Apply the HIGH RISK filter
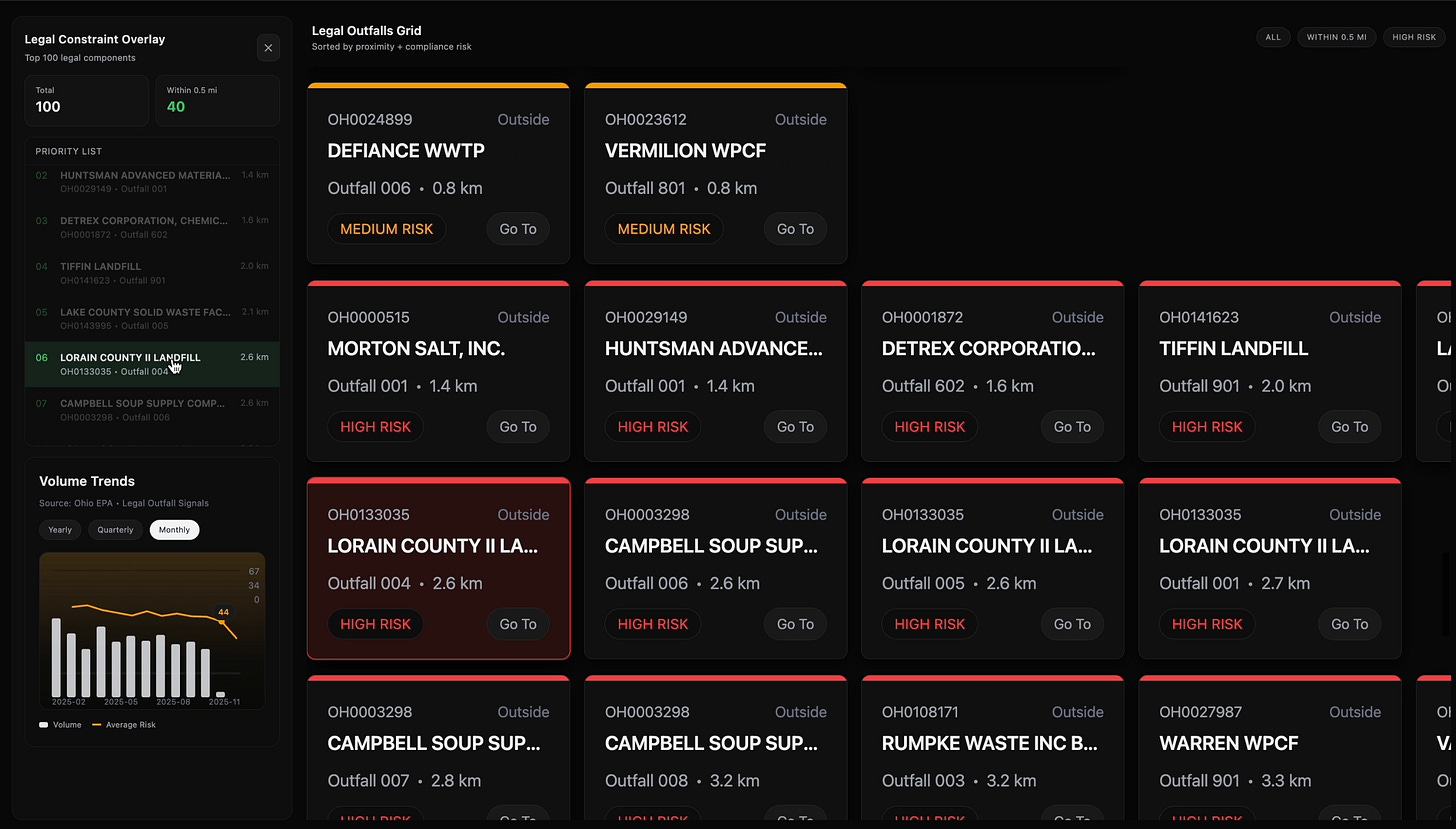Image resolution: width=1456 pixels, height=829 pixels. click(x=1414, y=37)
